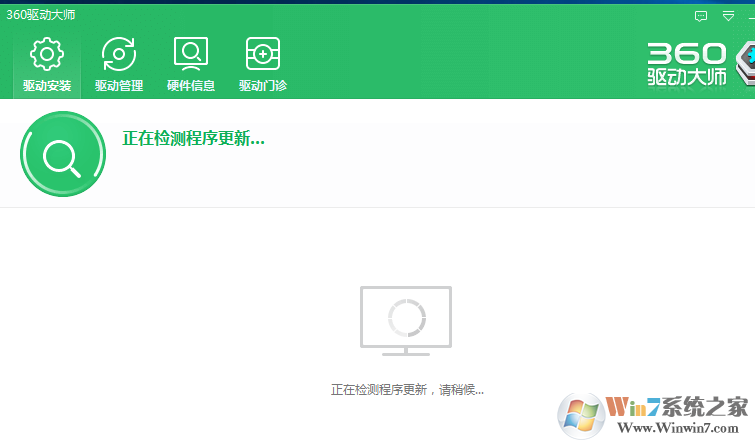Click the Windows flag watermark logo
Screen dimensions: 755x442
[580, 412]
